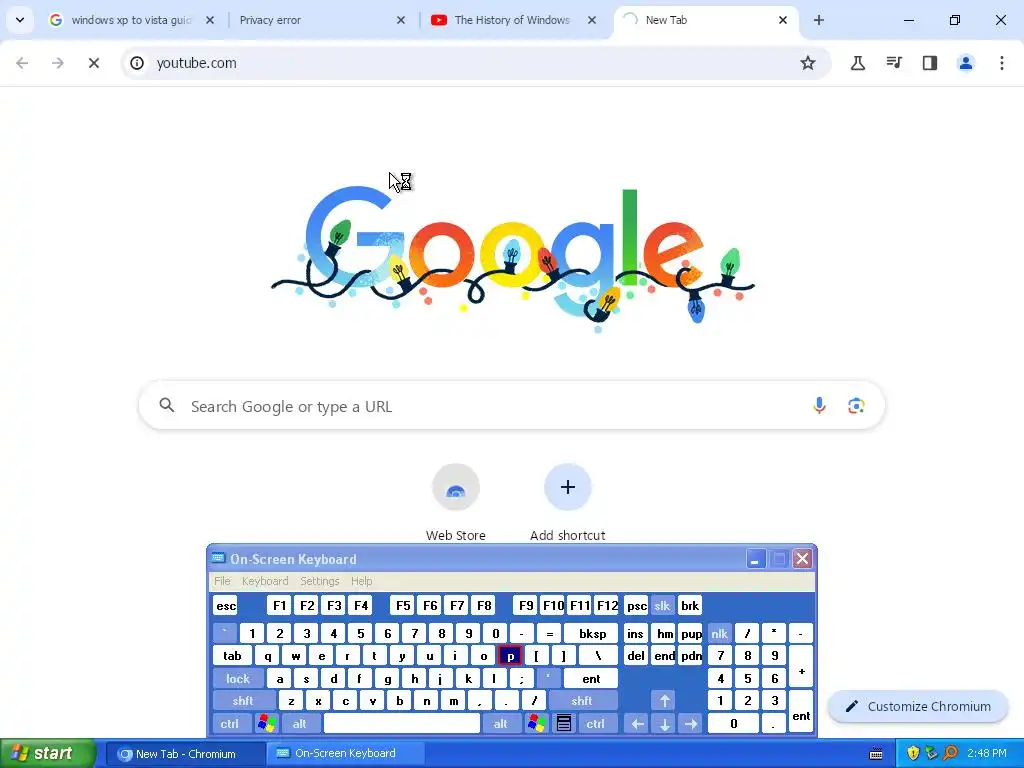Expand the tab search dropdown arrow
The width and height of the screenshot is (1024, 768).
click(20, 20)
